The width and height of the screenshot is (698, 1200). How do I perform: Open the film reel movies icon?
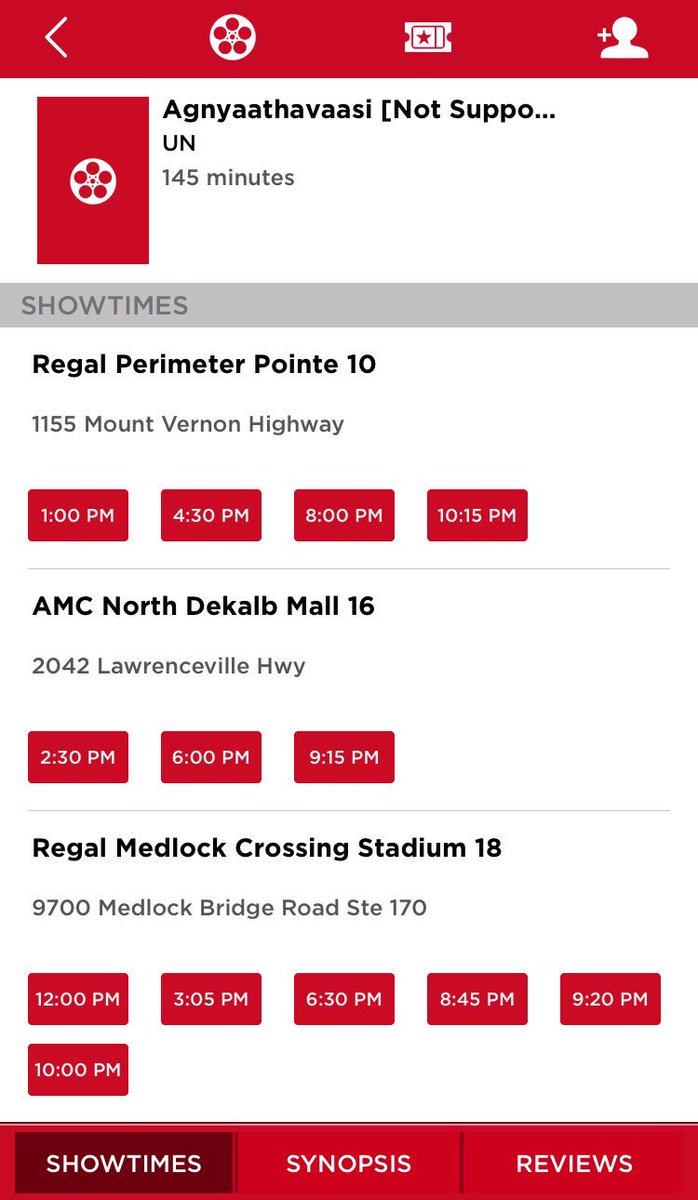click(232, 38)
